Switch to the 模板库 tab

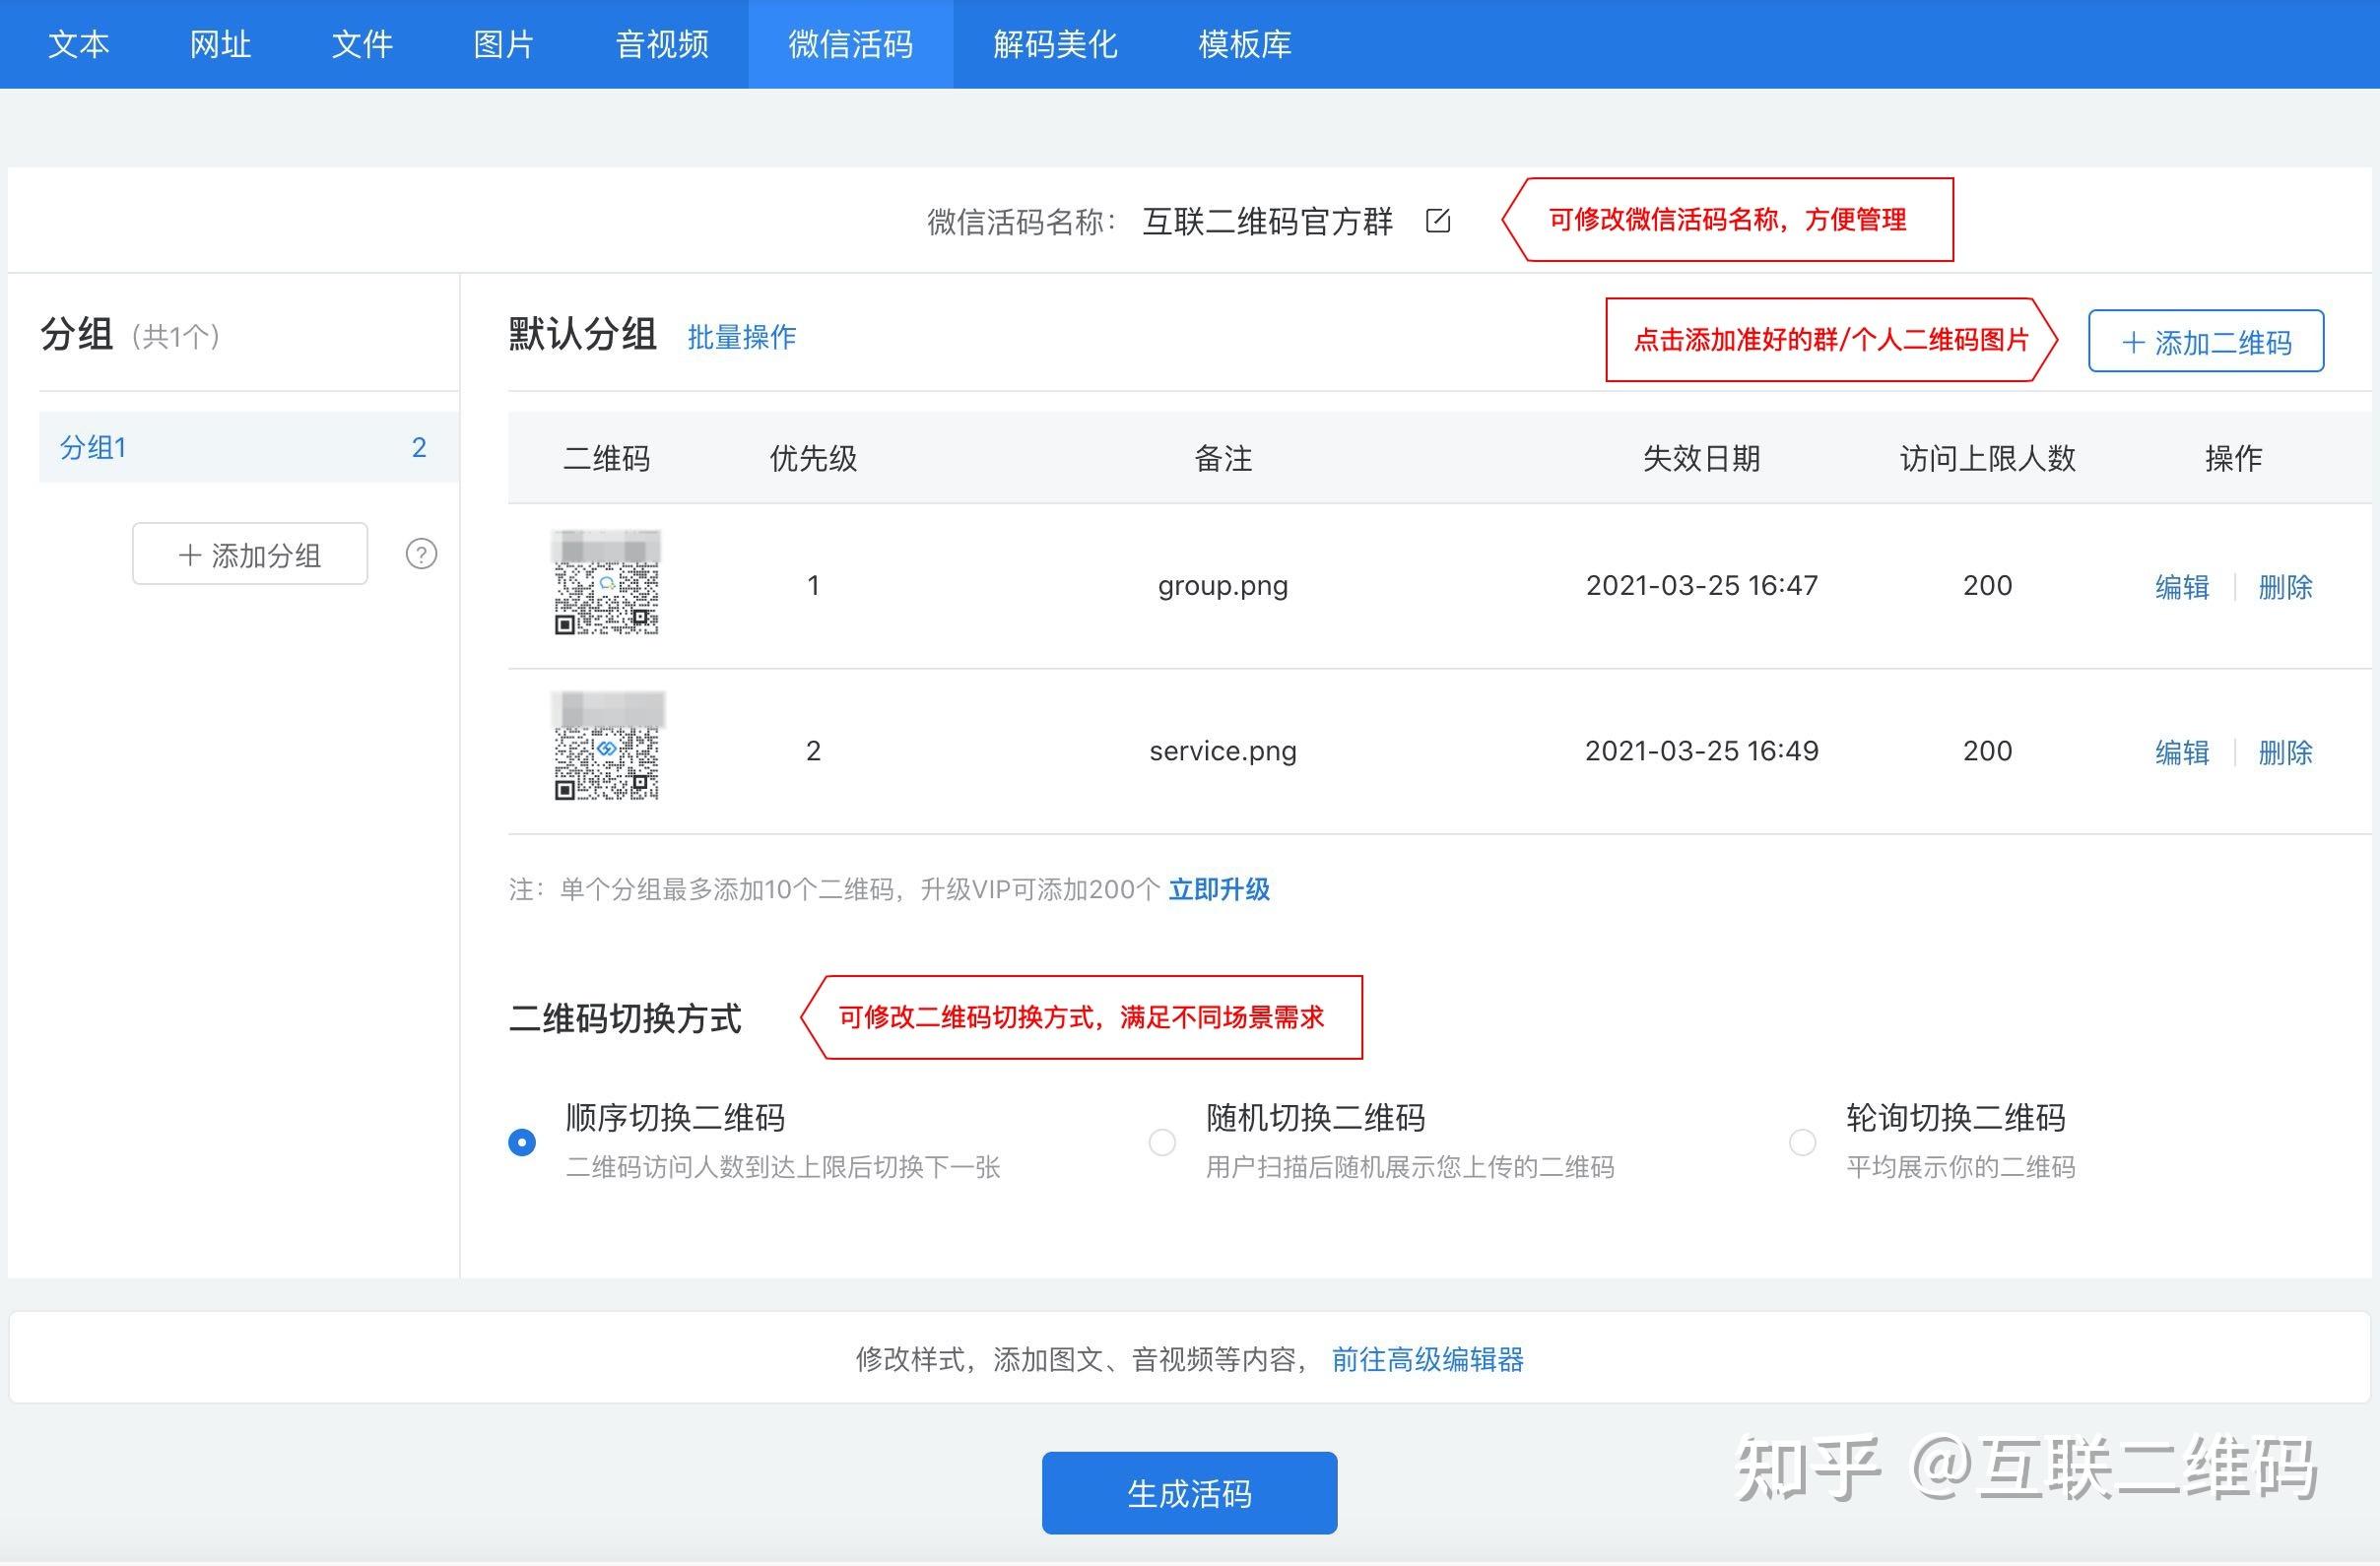[x=1245, y=44]
